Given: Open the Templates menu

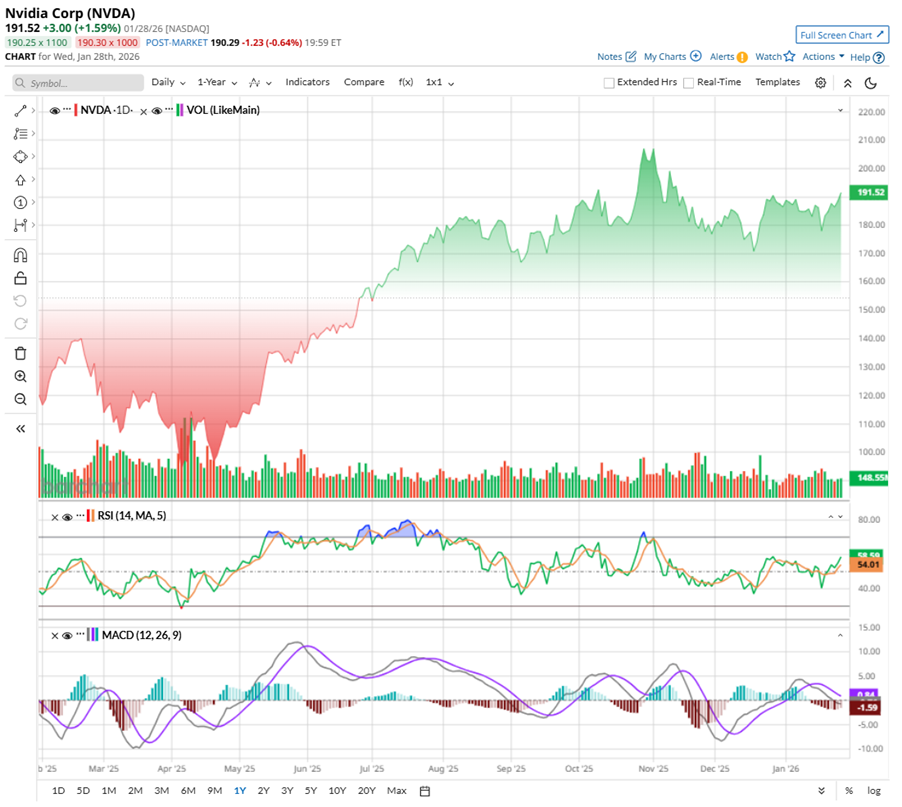Looking at the screenshot, I should 777,82.
